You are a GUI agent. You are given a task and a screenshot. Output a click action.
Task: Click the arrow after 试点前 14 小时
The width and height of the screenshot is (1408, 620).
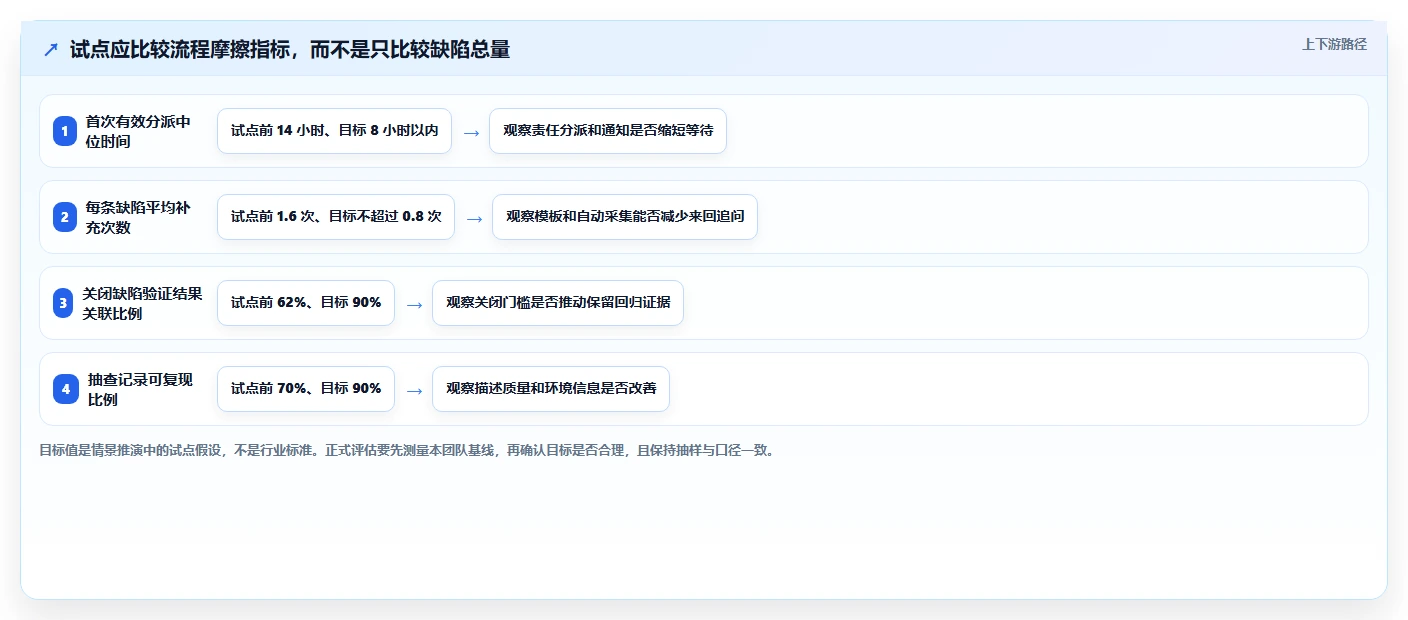pyautogui.click(x=471, y=132)
